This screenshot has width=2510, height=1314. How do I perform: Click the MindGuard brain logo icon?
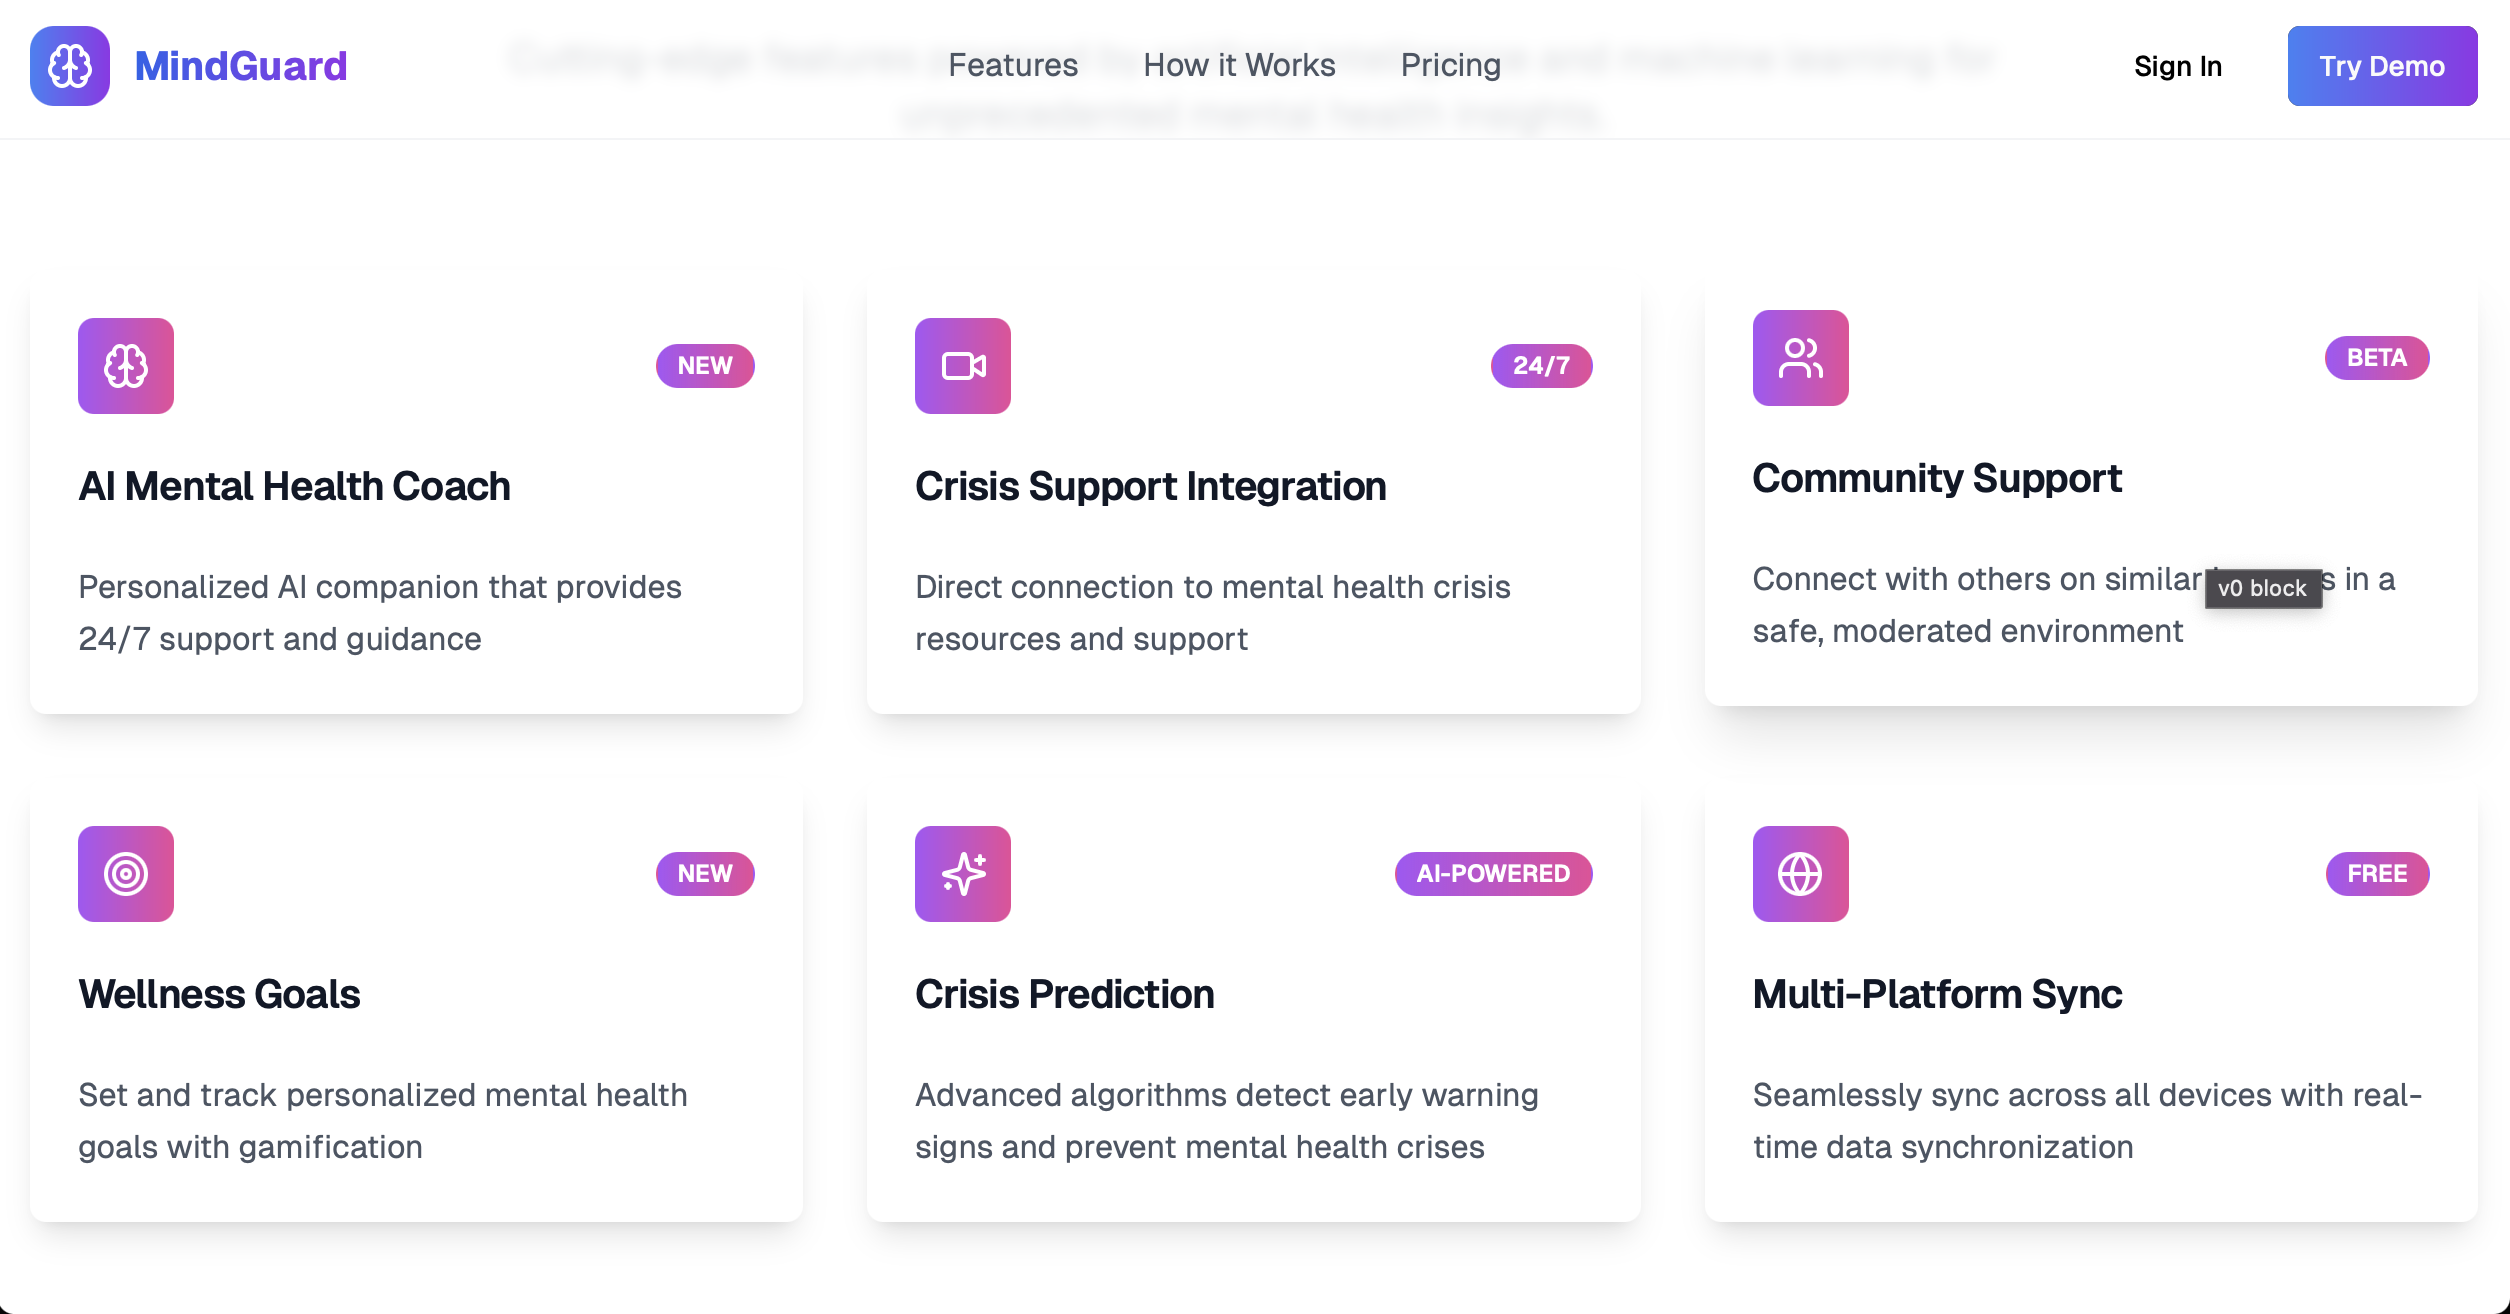[x=69, y=66]
